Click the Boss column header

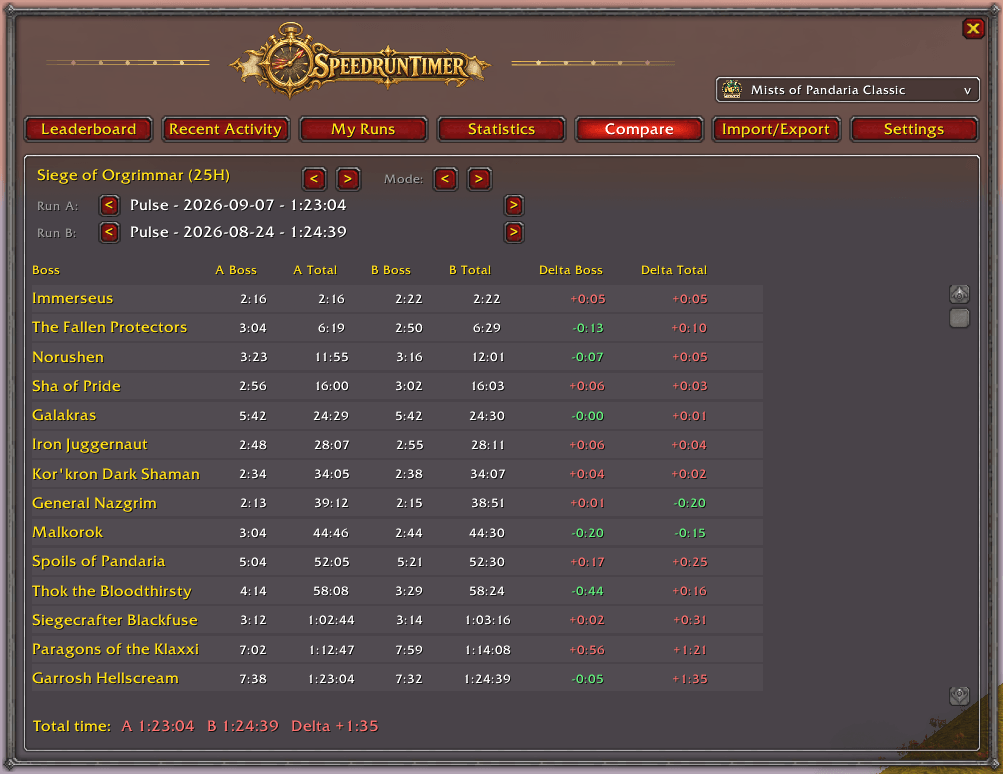[46, 270]
